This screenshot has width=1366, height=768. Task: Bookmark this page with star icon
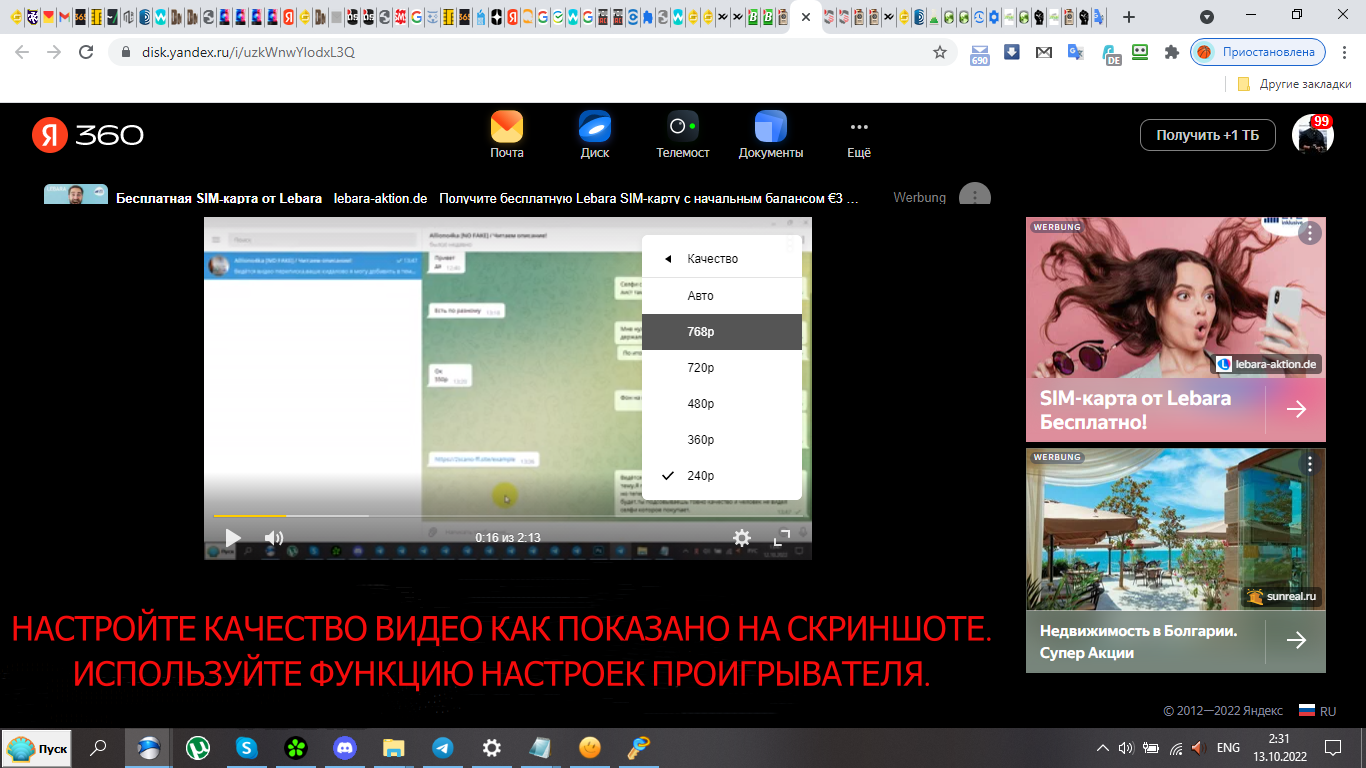point(940,52)
